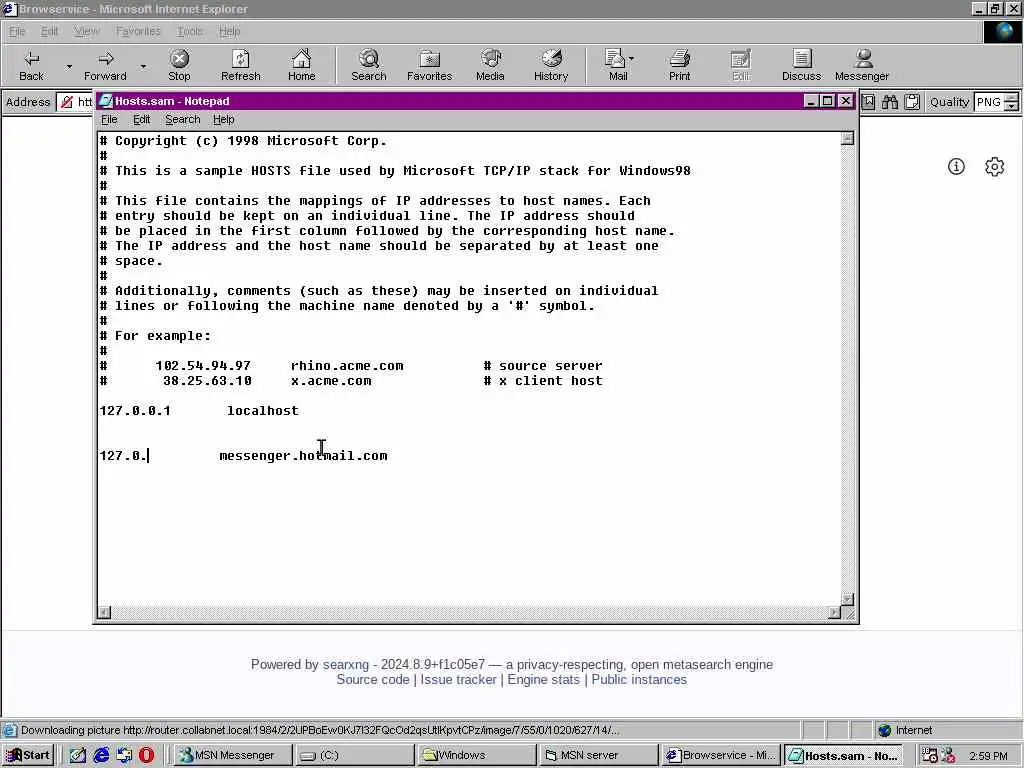Click the x.acme.com example text

coord(331,381)
